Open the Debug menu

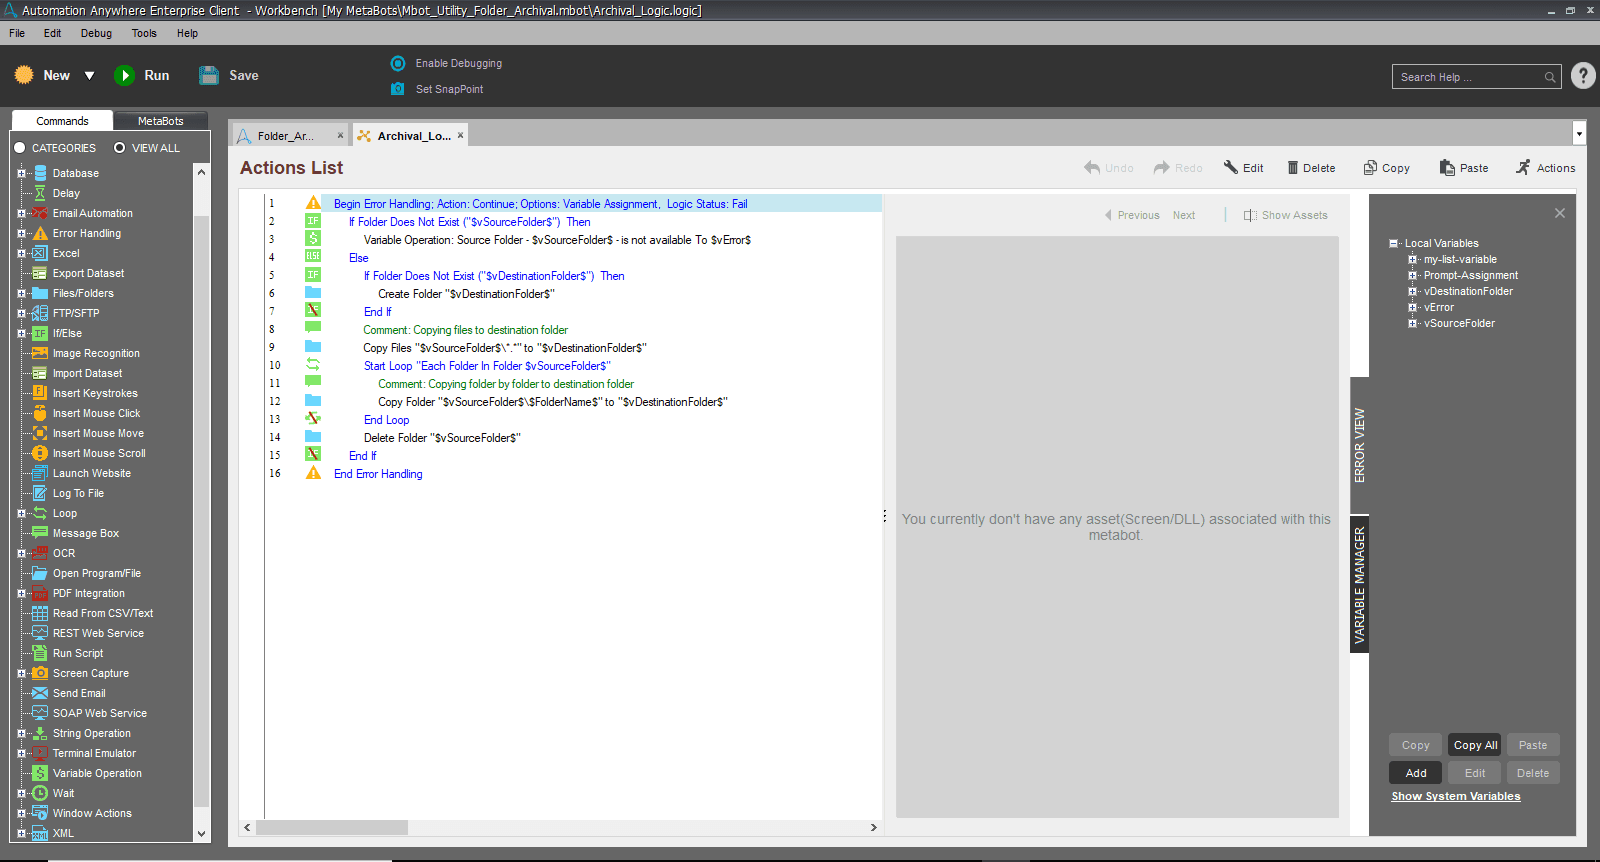96,33
